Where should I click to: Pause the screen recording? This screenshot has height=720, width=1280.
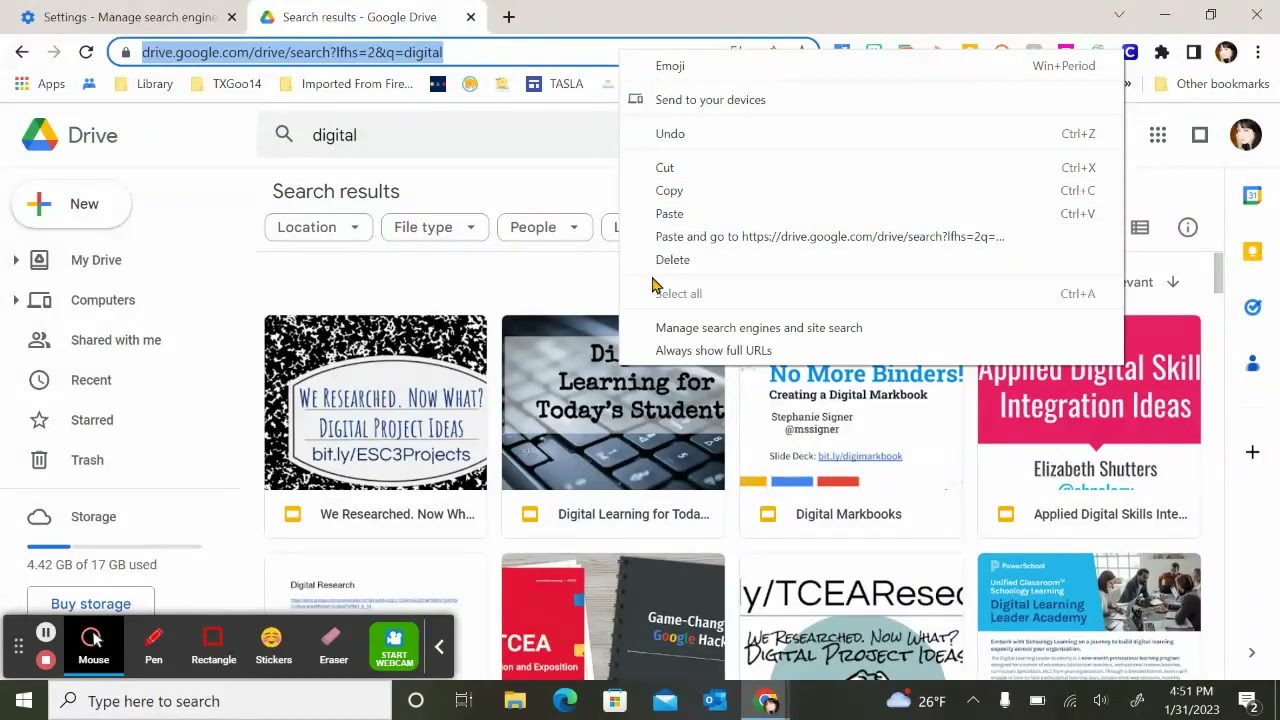pos(45,632)
